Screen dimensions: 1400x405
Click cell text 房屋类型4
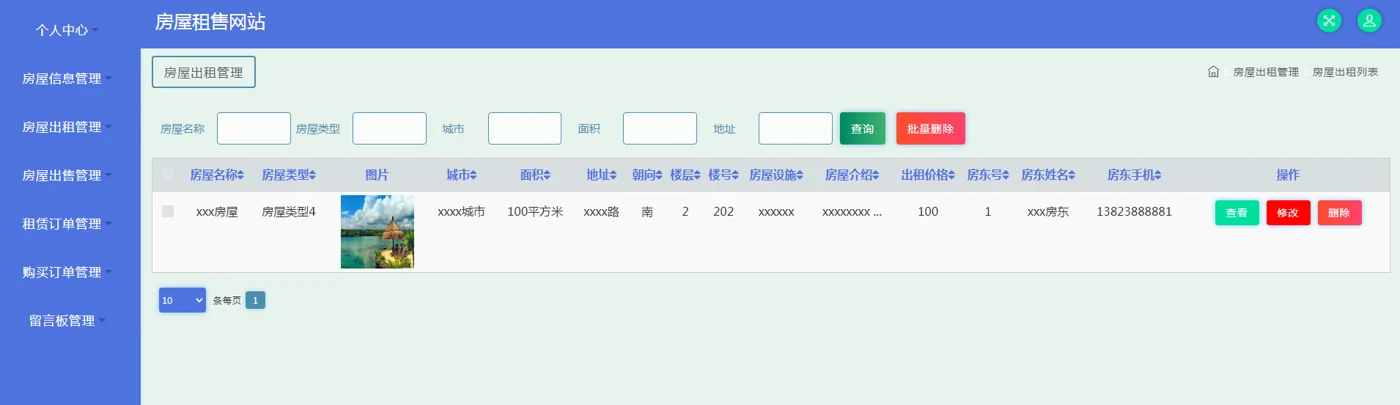click(x=289, y=212)
